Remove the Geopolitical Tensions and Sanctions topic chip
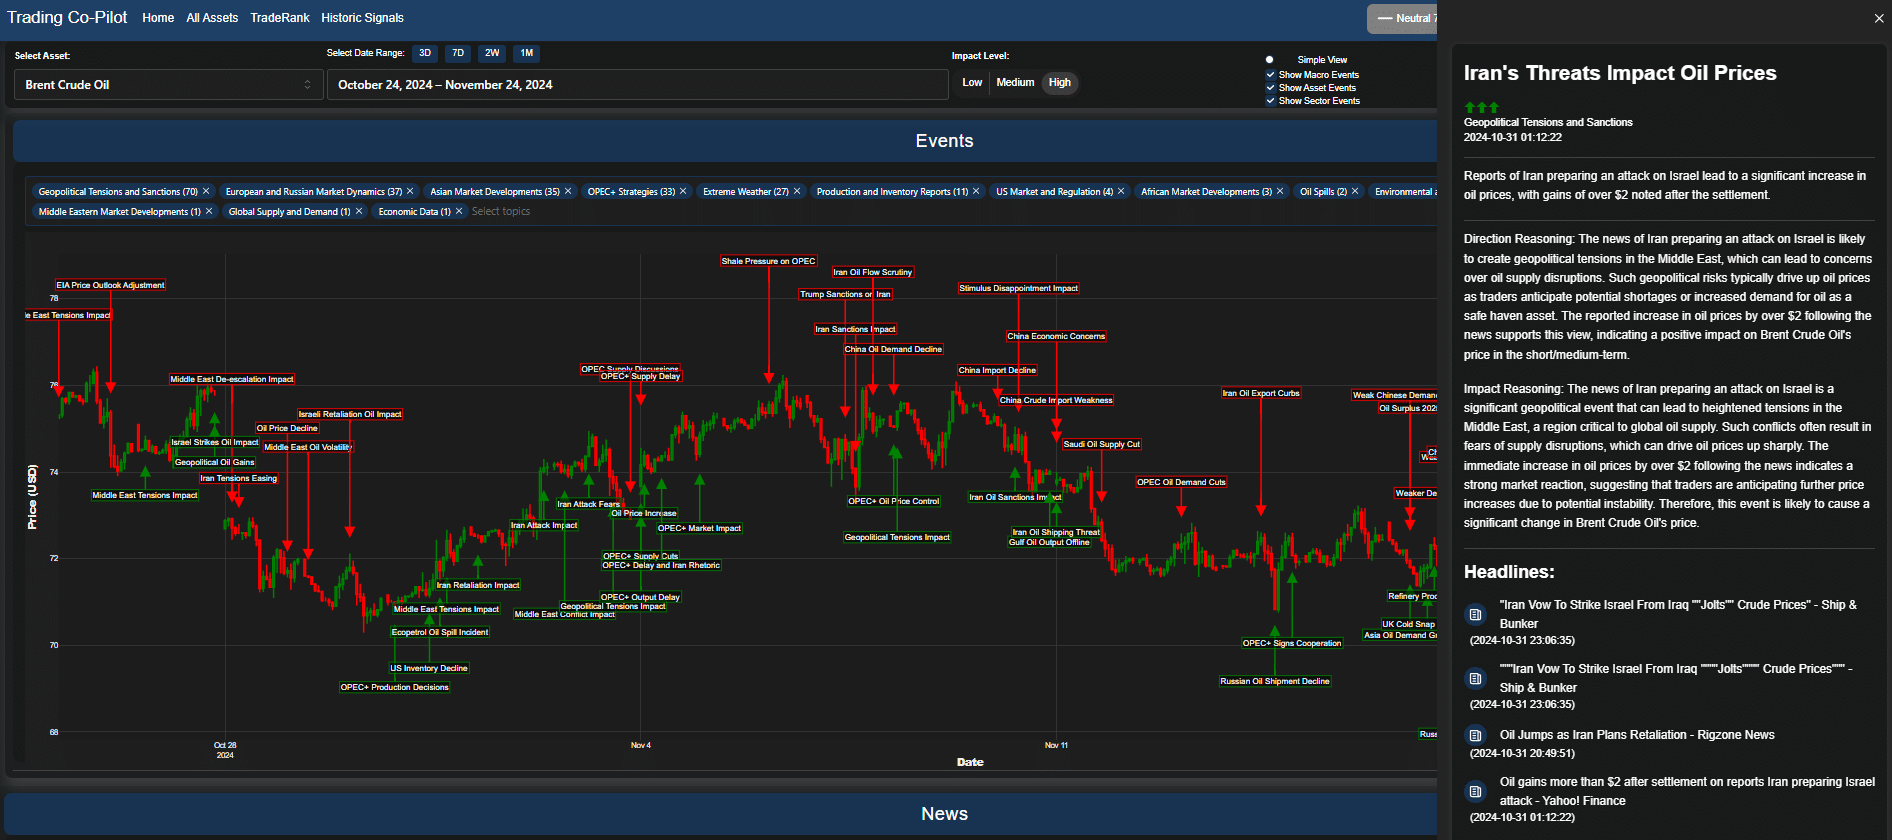This screenshot has width=1892, height=840. click(206, 191)
